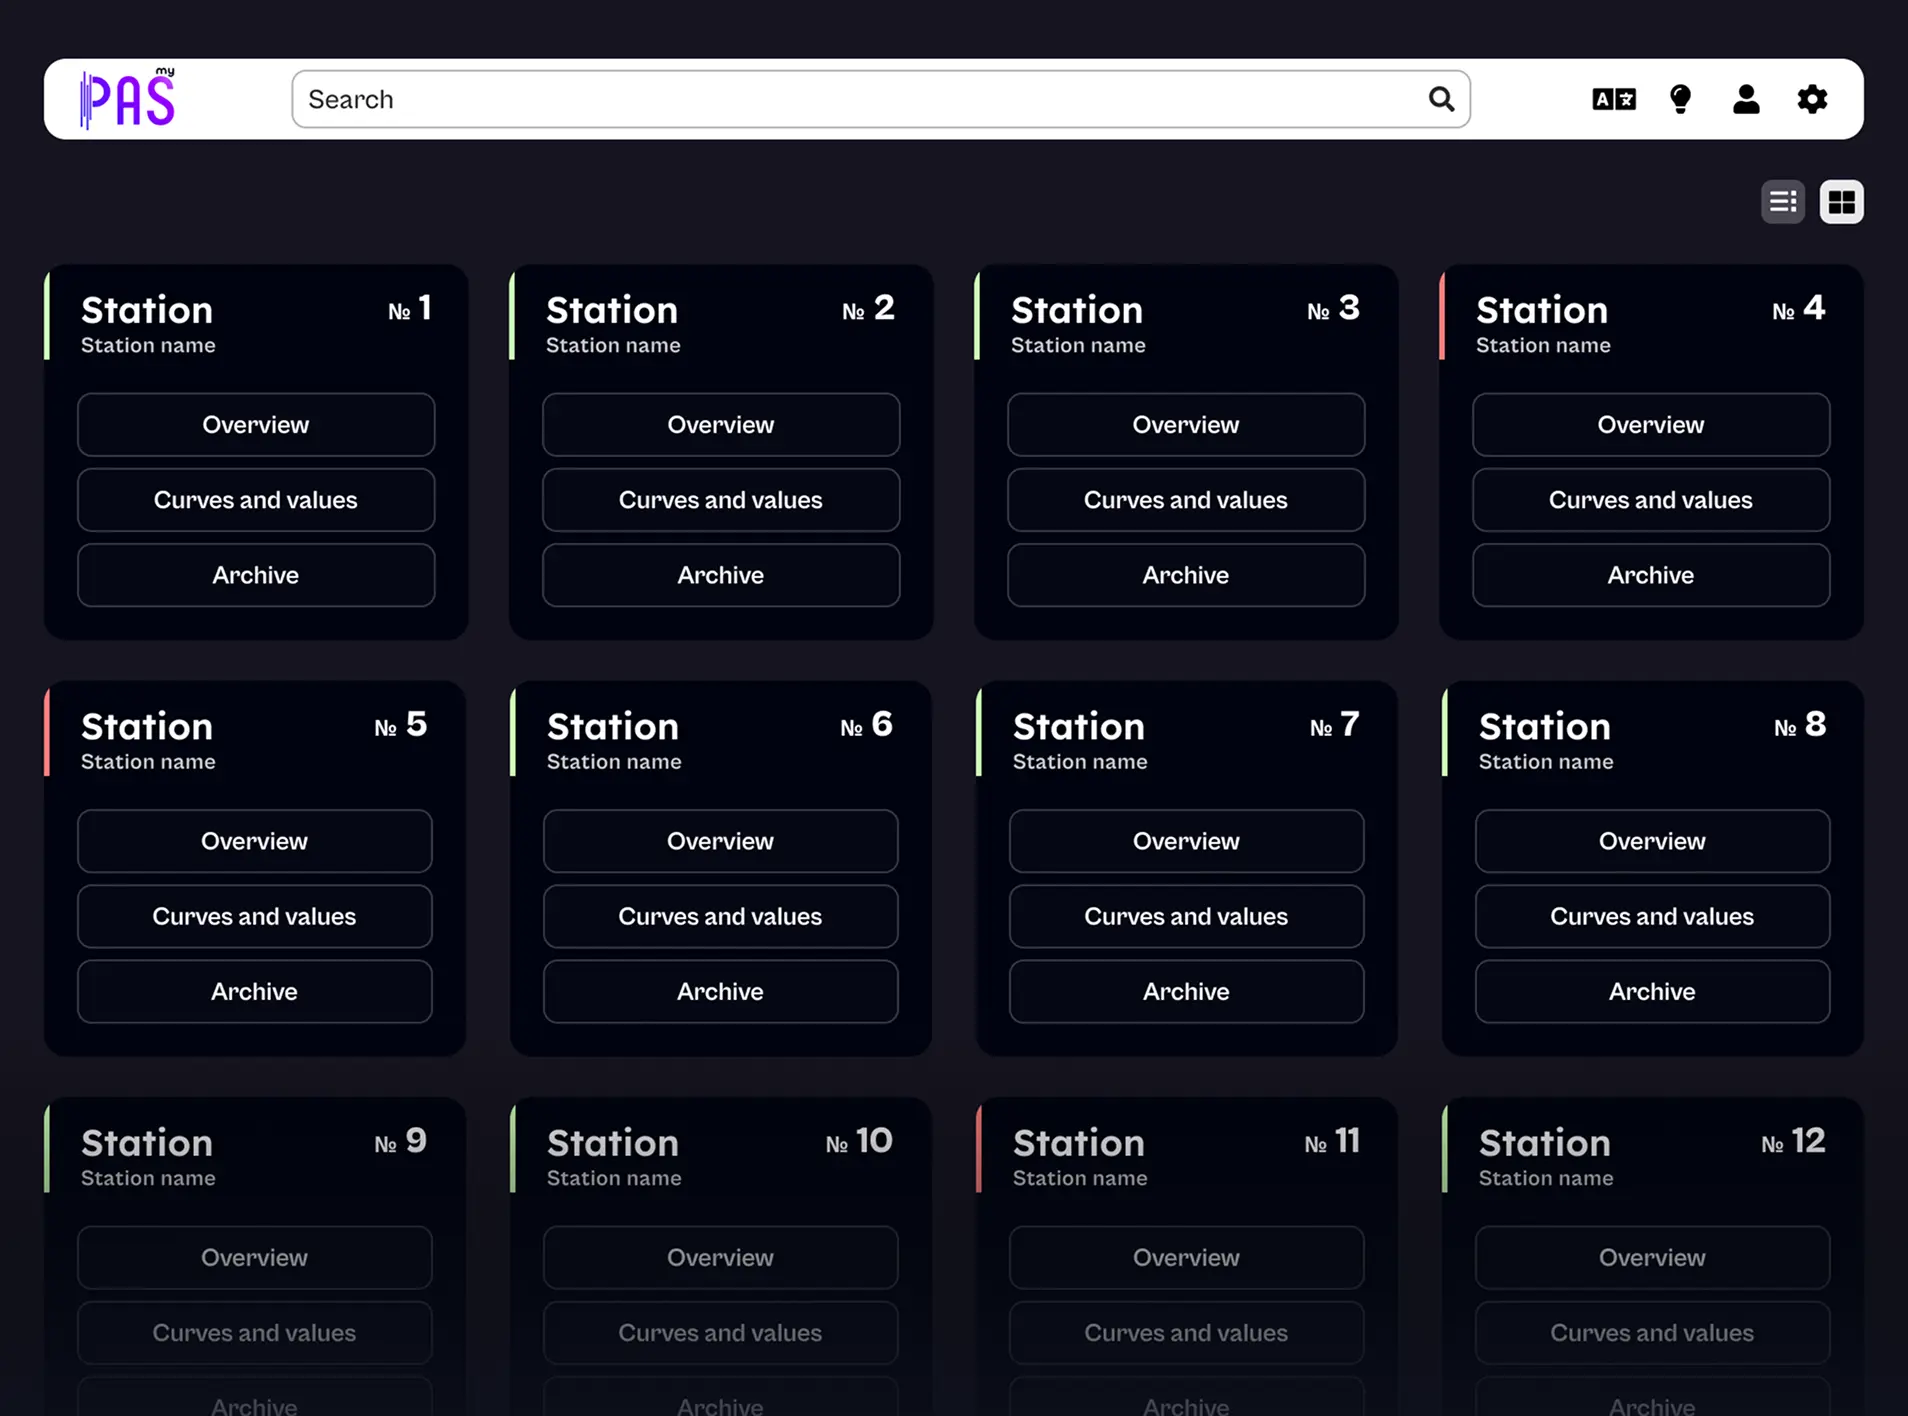Open Overview for Station 7
1908x1416 pixels.
(1187, 841)
